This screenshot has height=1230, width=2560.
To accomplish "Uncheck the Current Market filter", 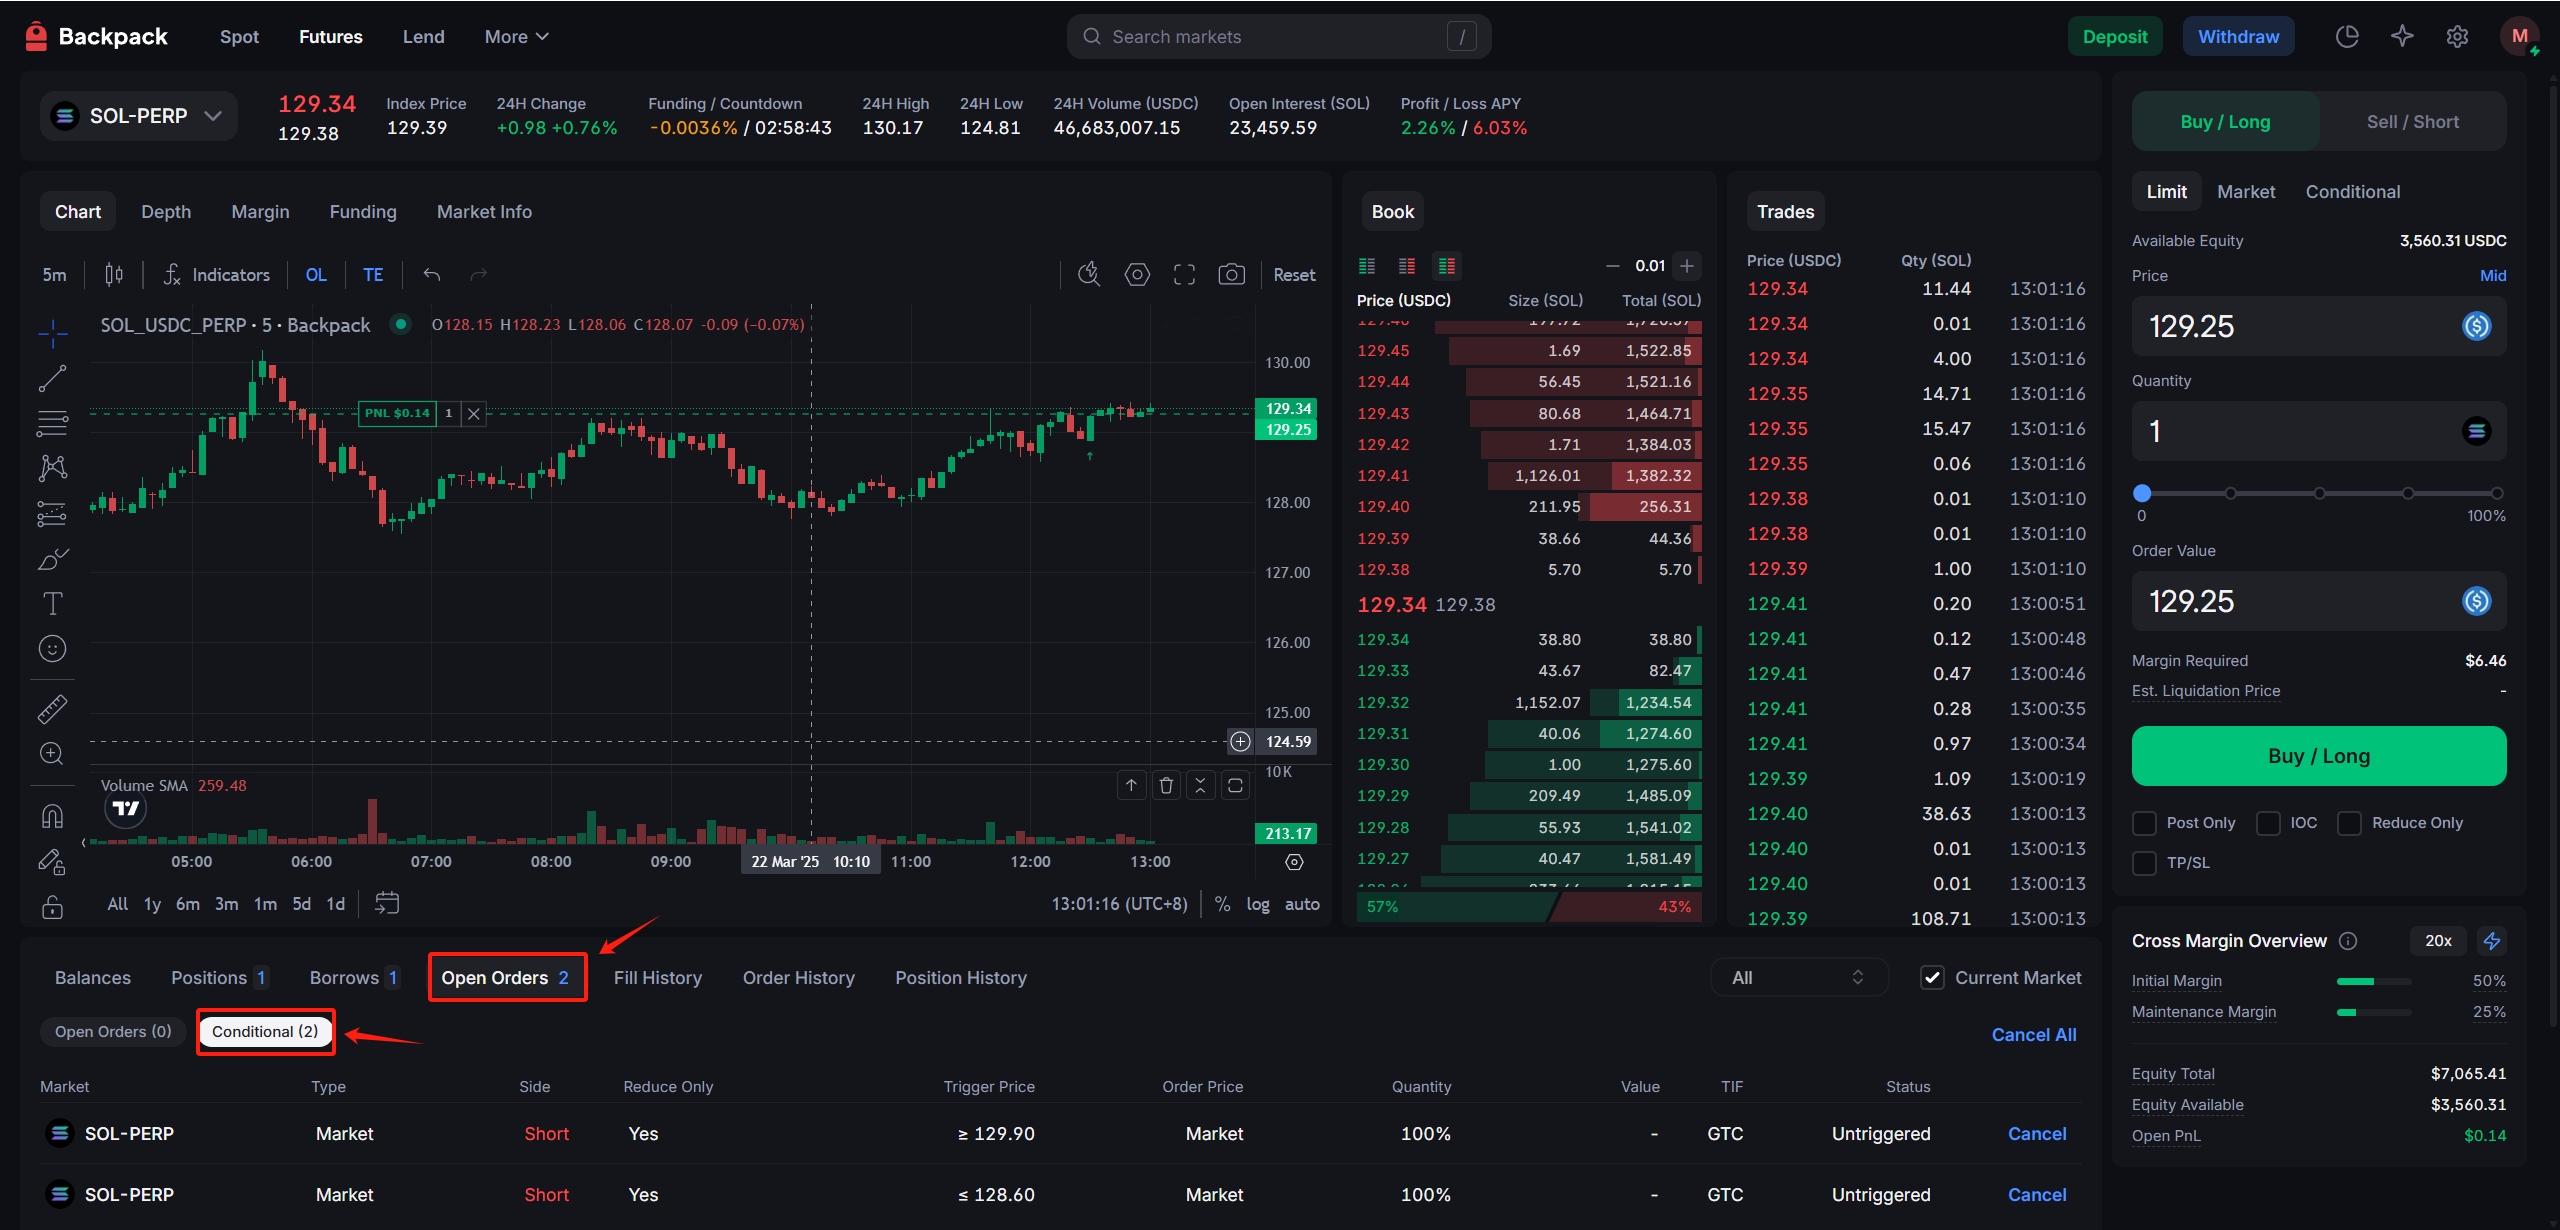I will 1933,978.
